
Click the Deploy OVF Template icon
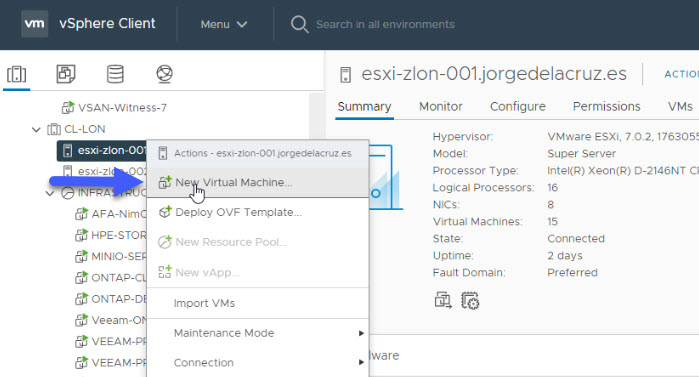click(x=165, y=212)
